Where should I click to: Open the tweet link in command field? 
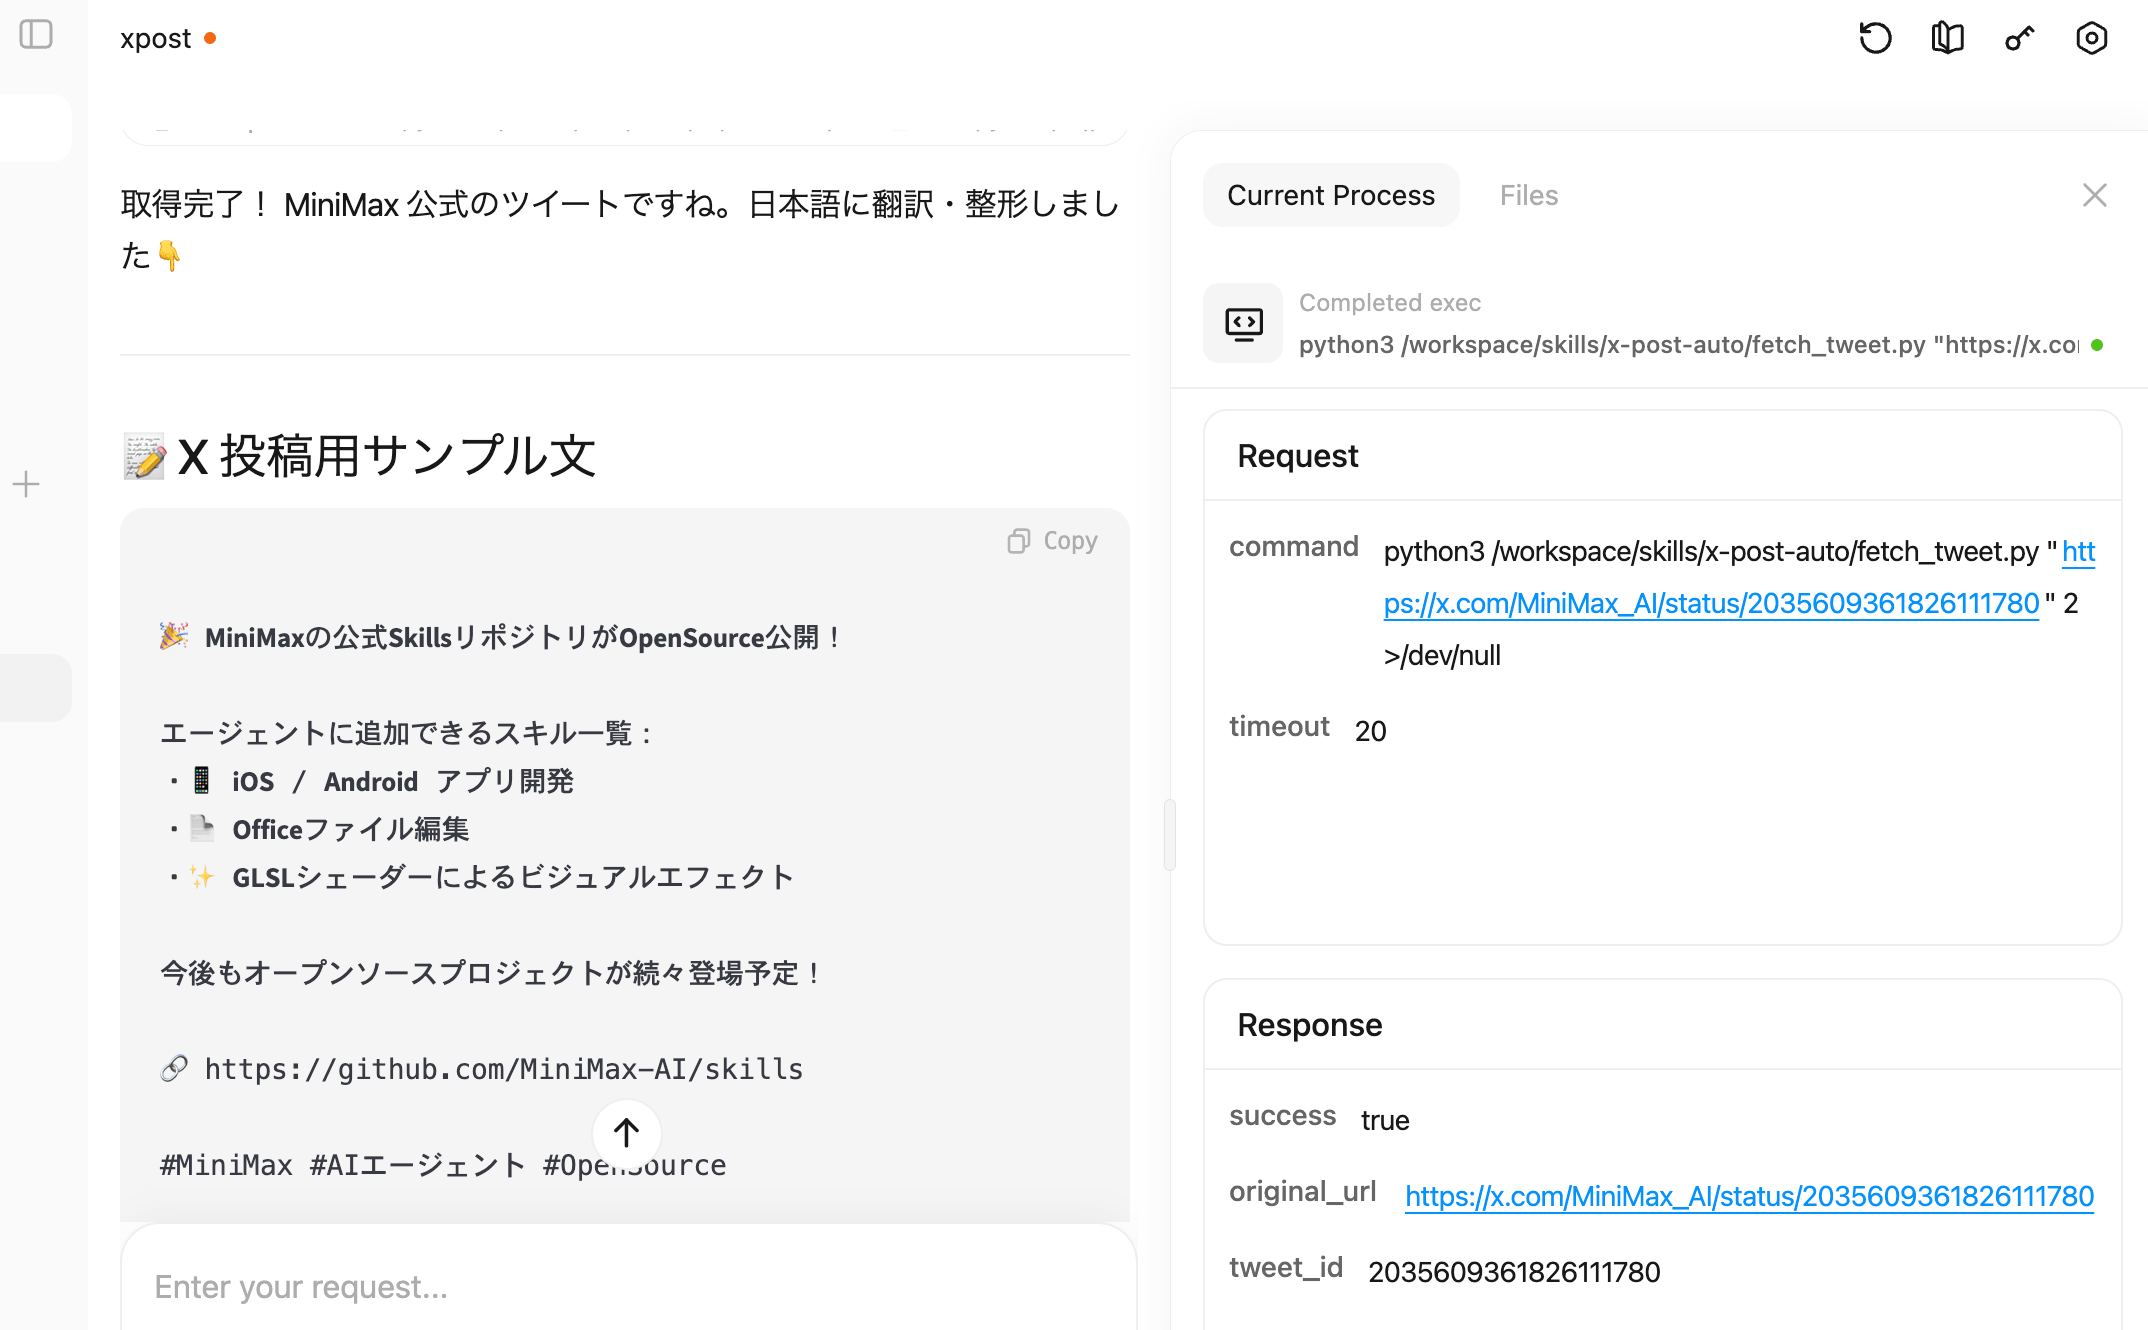[x=1710, y=604]
